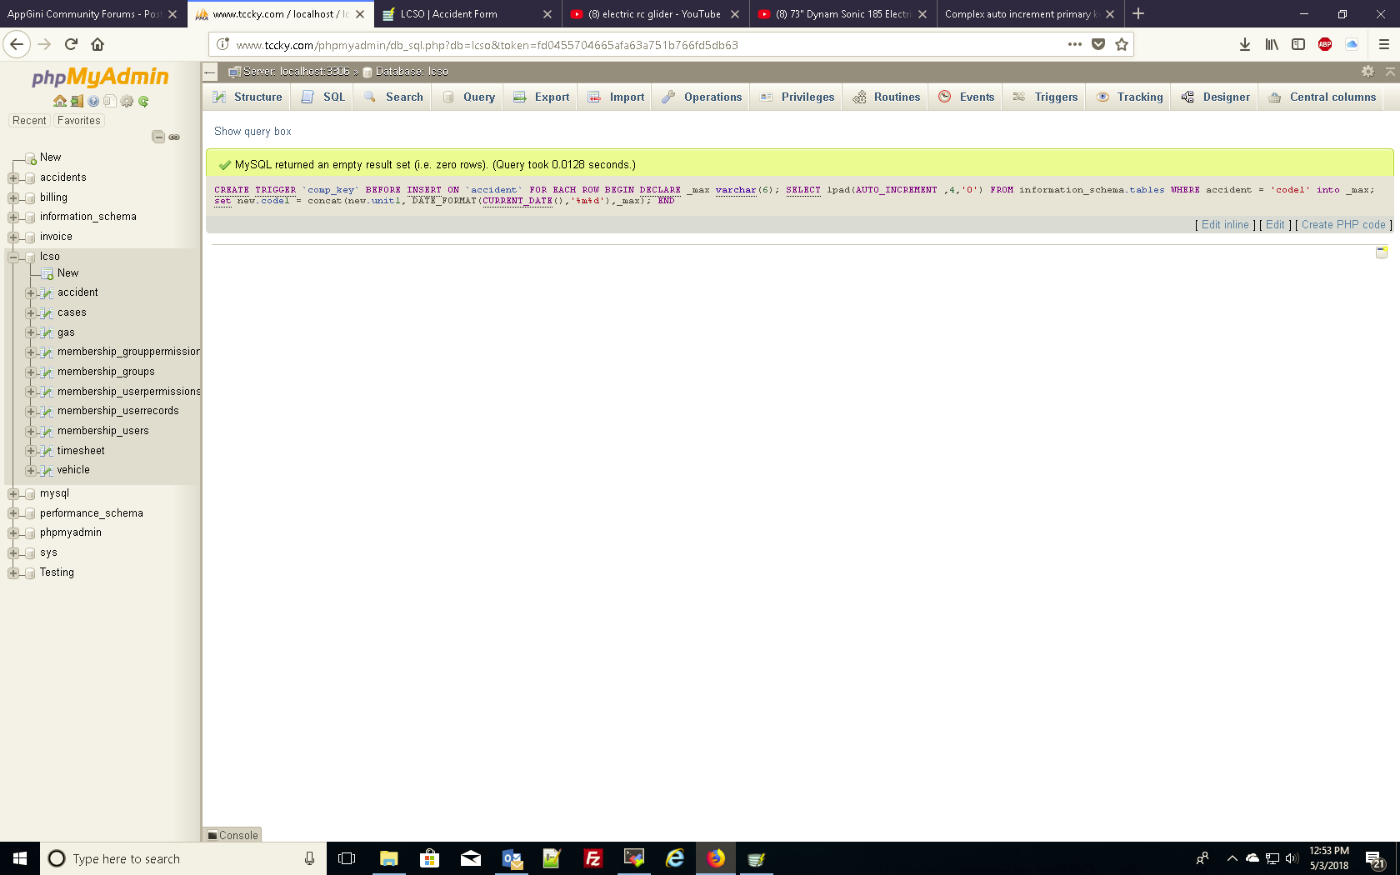Image resolution: width=1400 pixels, height=875 pixels.
Task: Reload navigation panel with green refresh icon
Action: tap(143, 101)
